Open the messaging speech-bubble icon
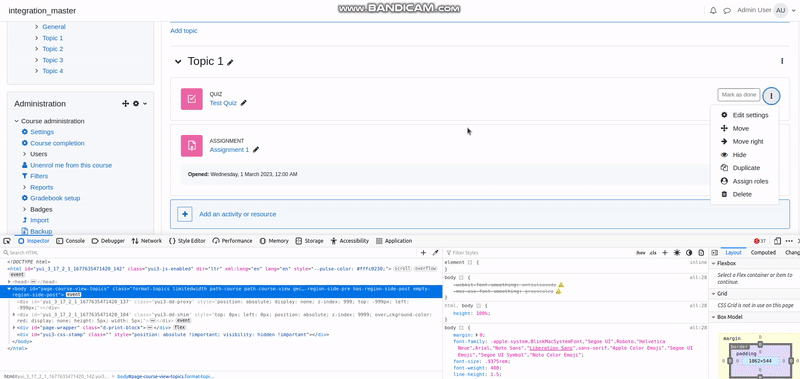Image resolution: width=800 pixels, height=379 pixels. [x=727, y=10]
